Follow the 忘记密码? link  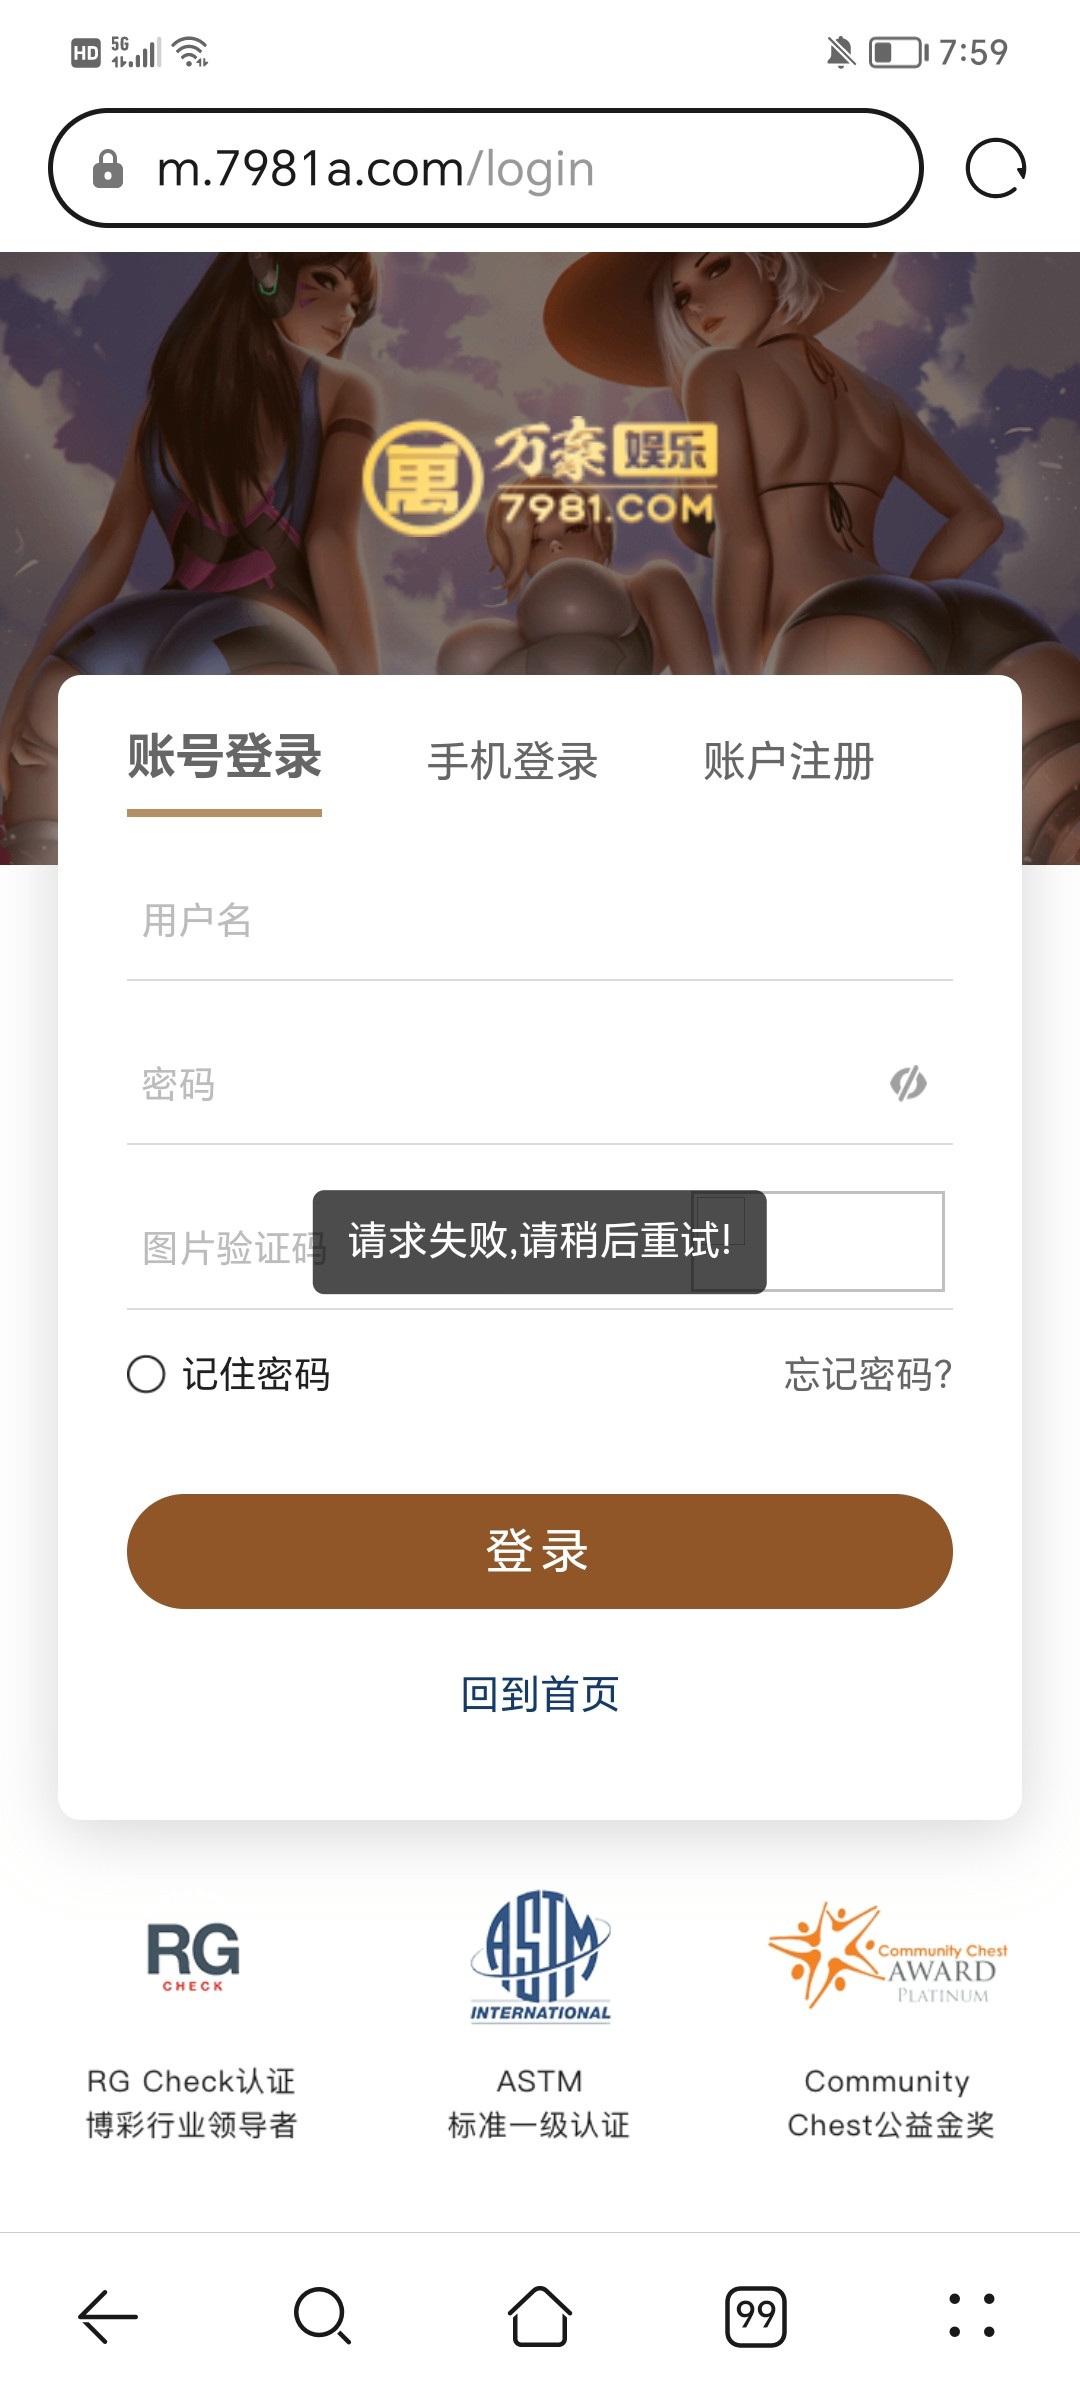coord(867,1374)
